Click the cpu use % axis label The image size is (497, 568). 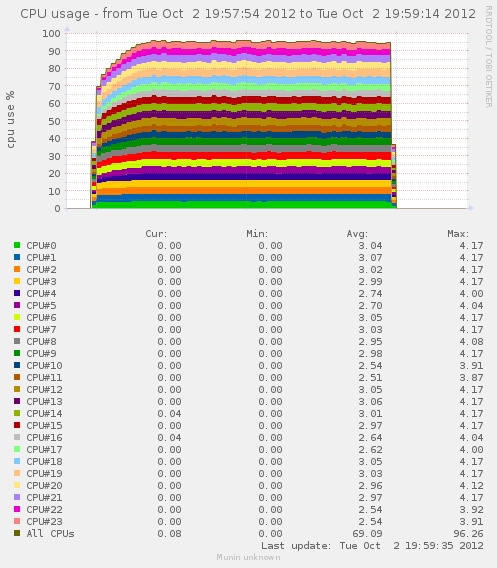(x=10, y=120)
